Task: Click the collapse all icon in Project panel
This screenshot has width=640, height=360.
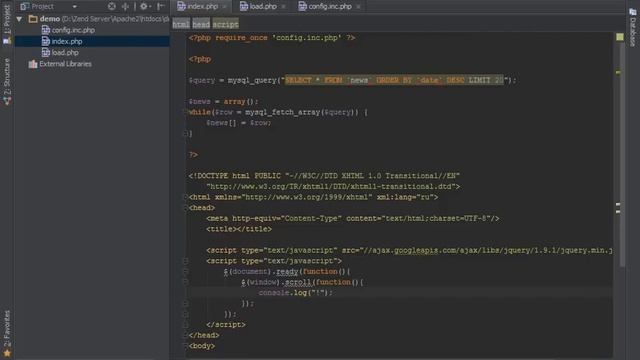Action: pyautogui.click(x=125, y=7)
